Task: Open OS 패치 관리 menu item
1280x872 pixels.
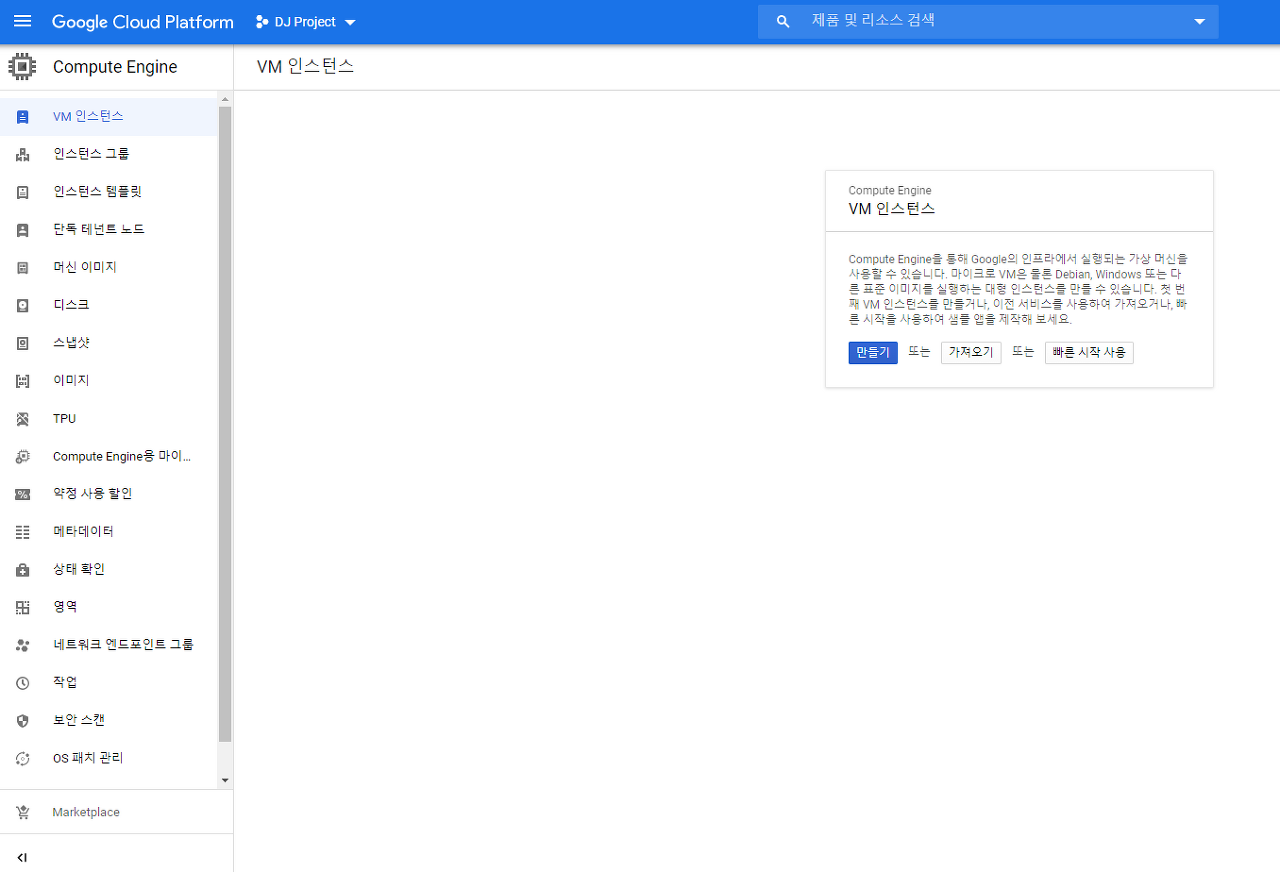Action: (x=109, y=759)
